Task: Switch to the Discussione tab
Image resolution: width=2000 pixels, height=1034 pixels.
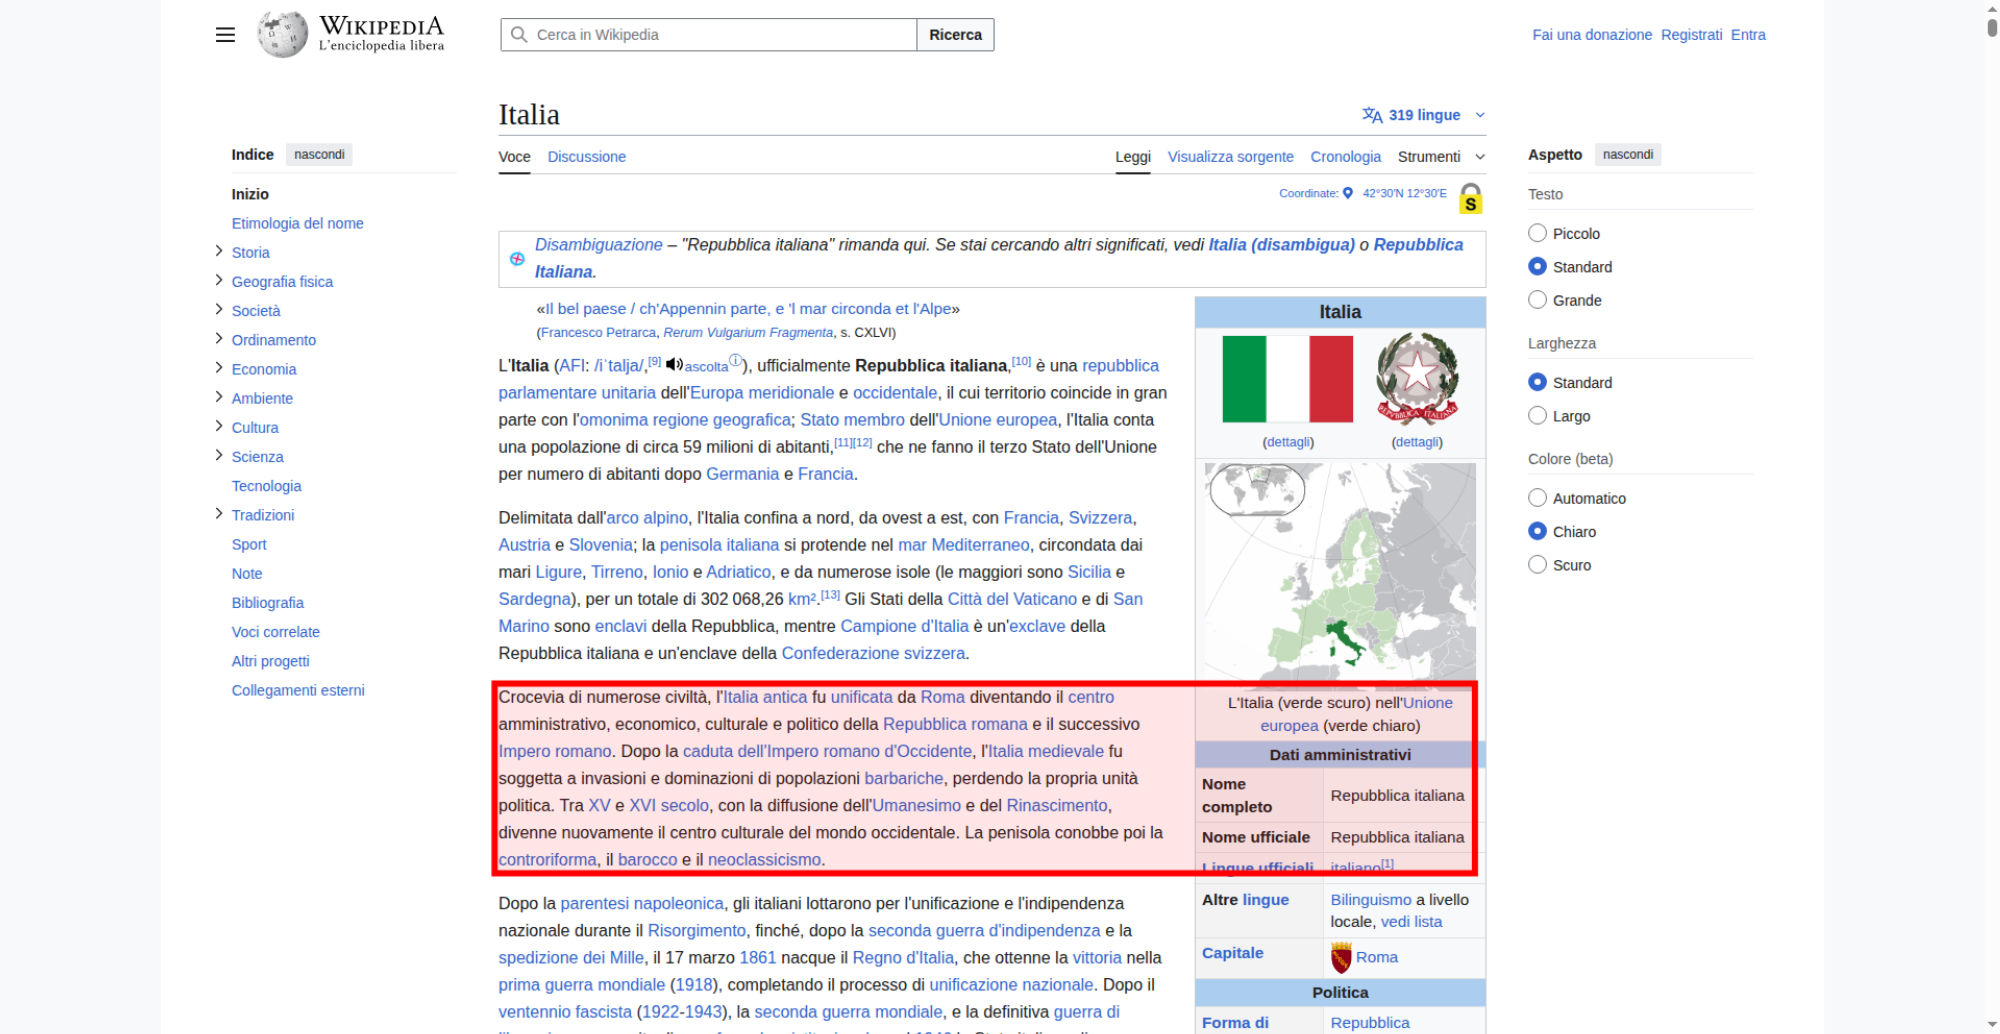Action: (586, 157)
